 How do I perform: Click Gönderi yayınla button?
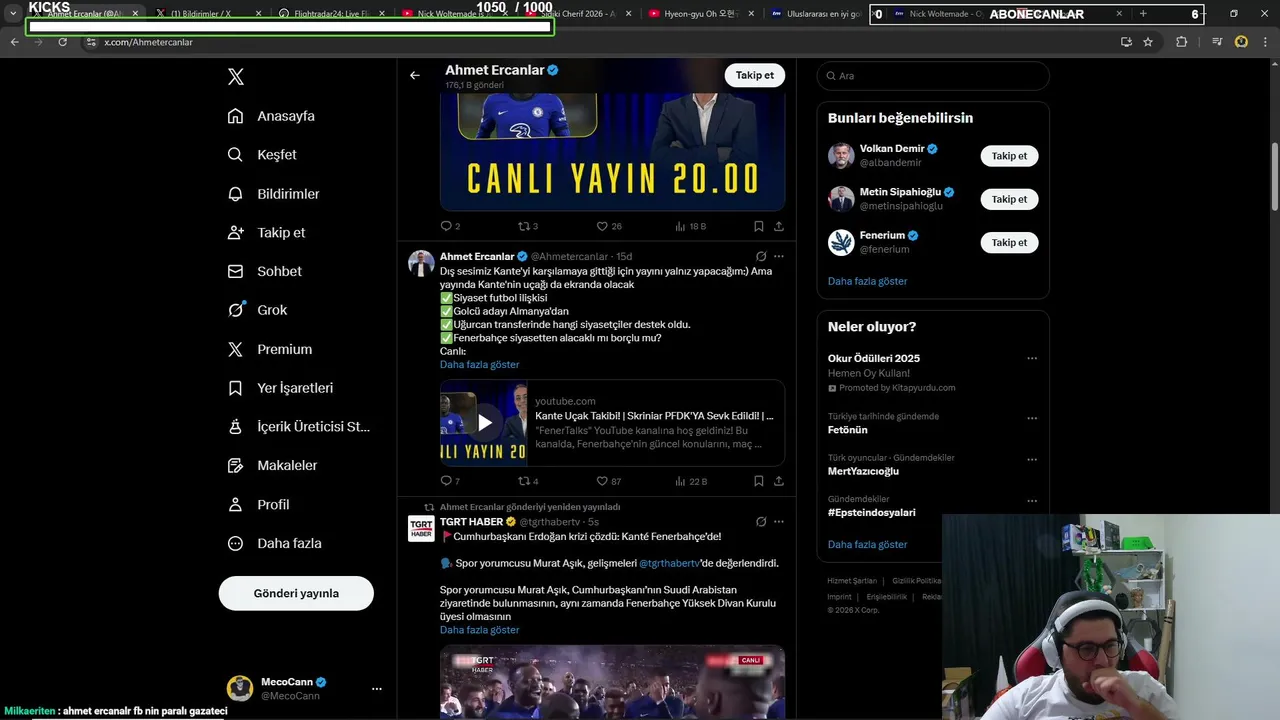pyautogui.click(x=296, y=593)
